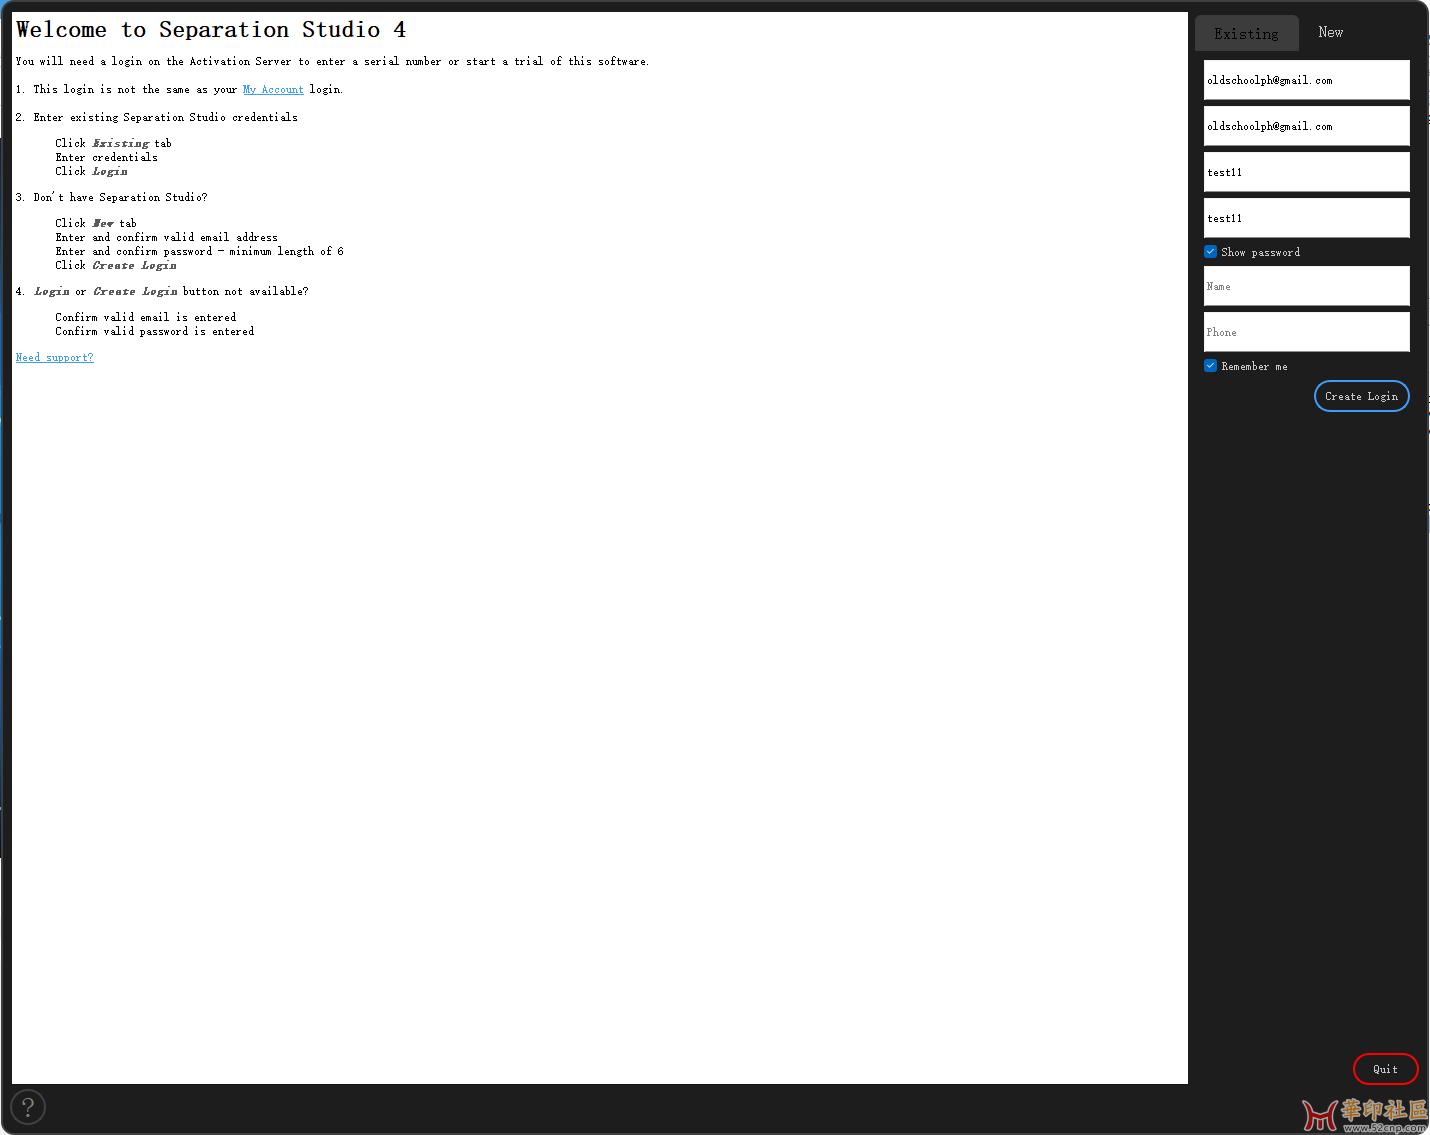Click the text 'Don't have Separation Studio?'

click(120, 197)
